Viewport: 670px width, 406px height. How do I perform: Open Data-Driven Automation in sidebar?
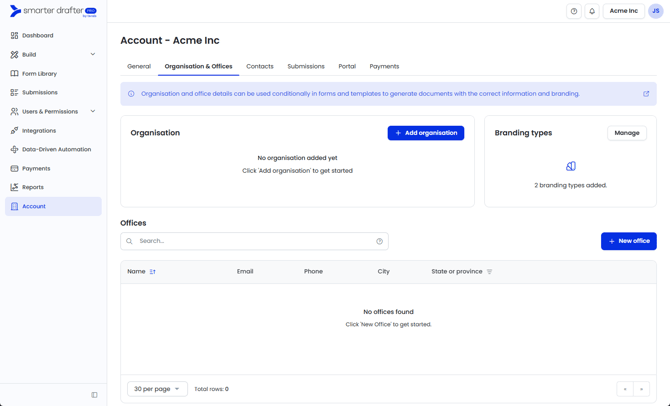click(56, 150)
